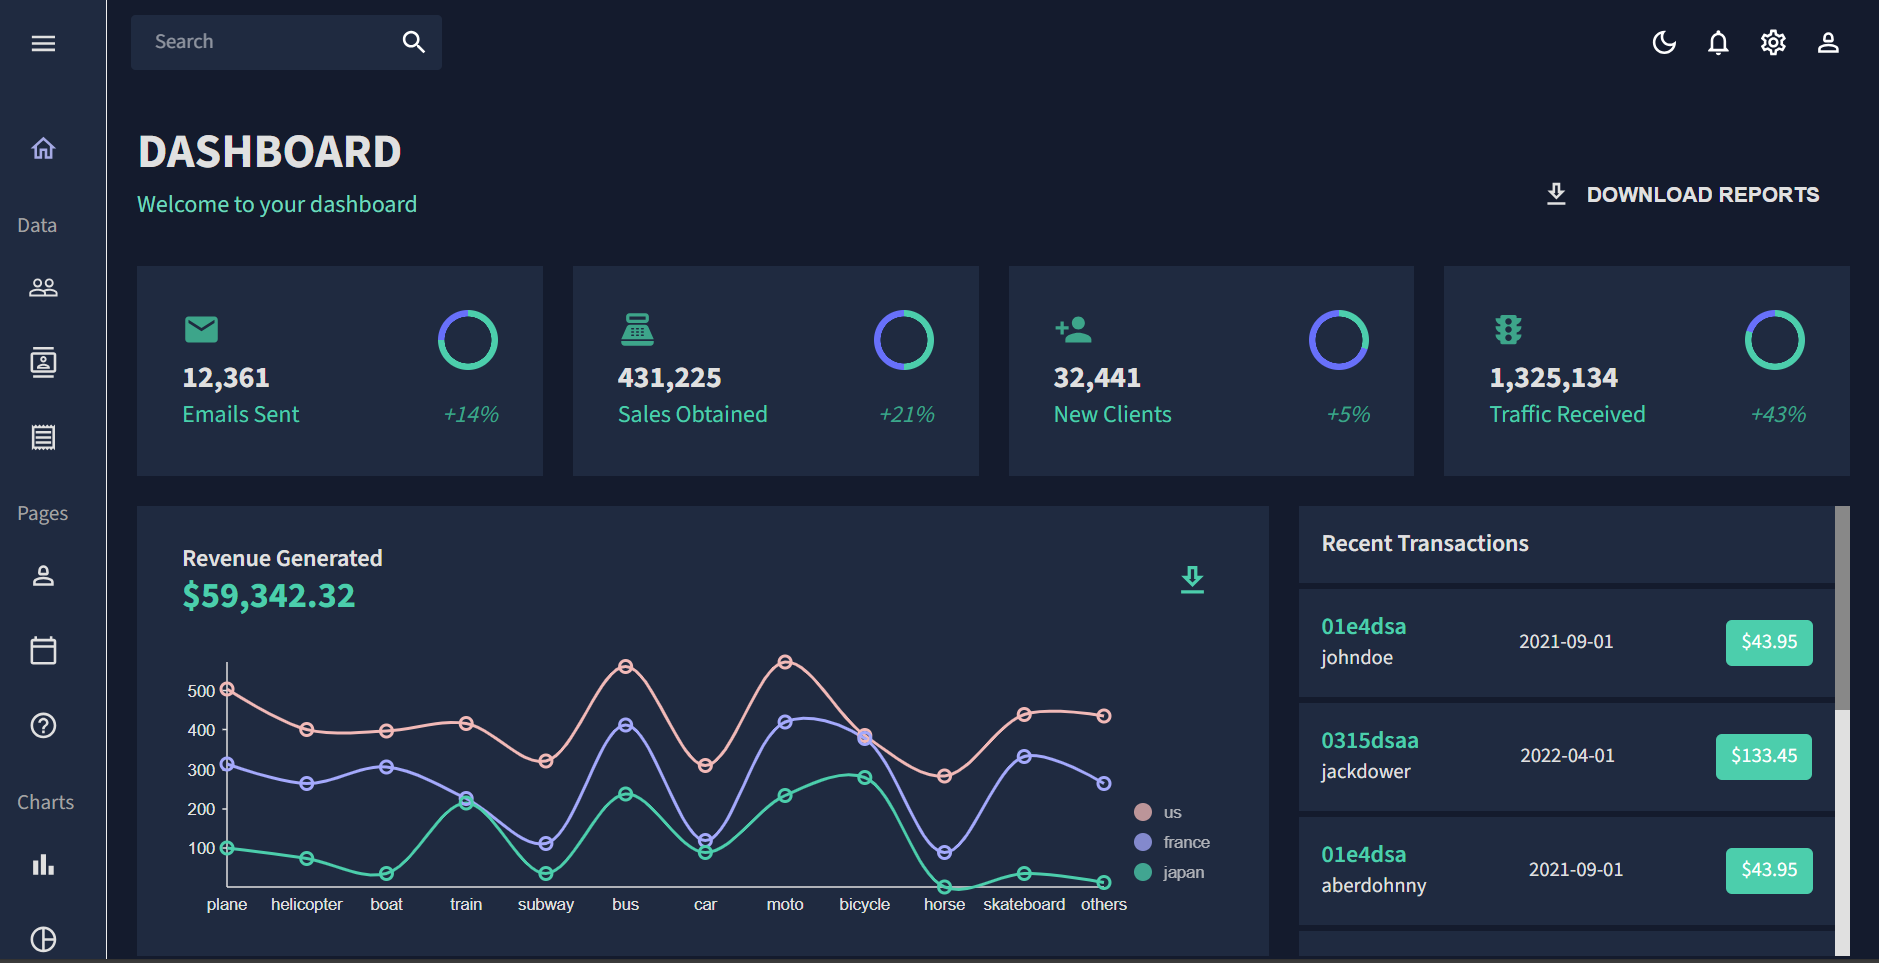Click New Clients progress circle
The height and width of the screenshot is (963, 1879).
coord(1339,340)
